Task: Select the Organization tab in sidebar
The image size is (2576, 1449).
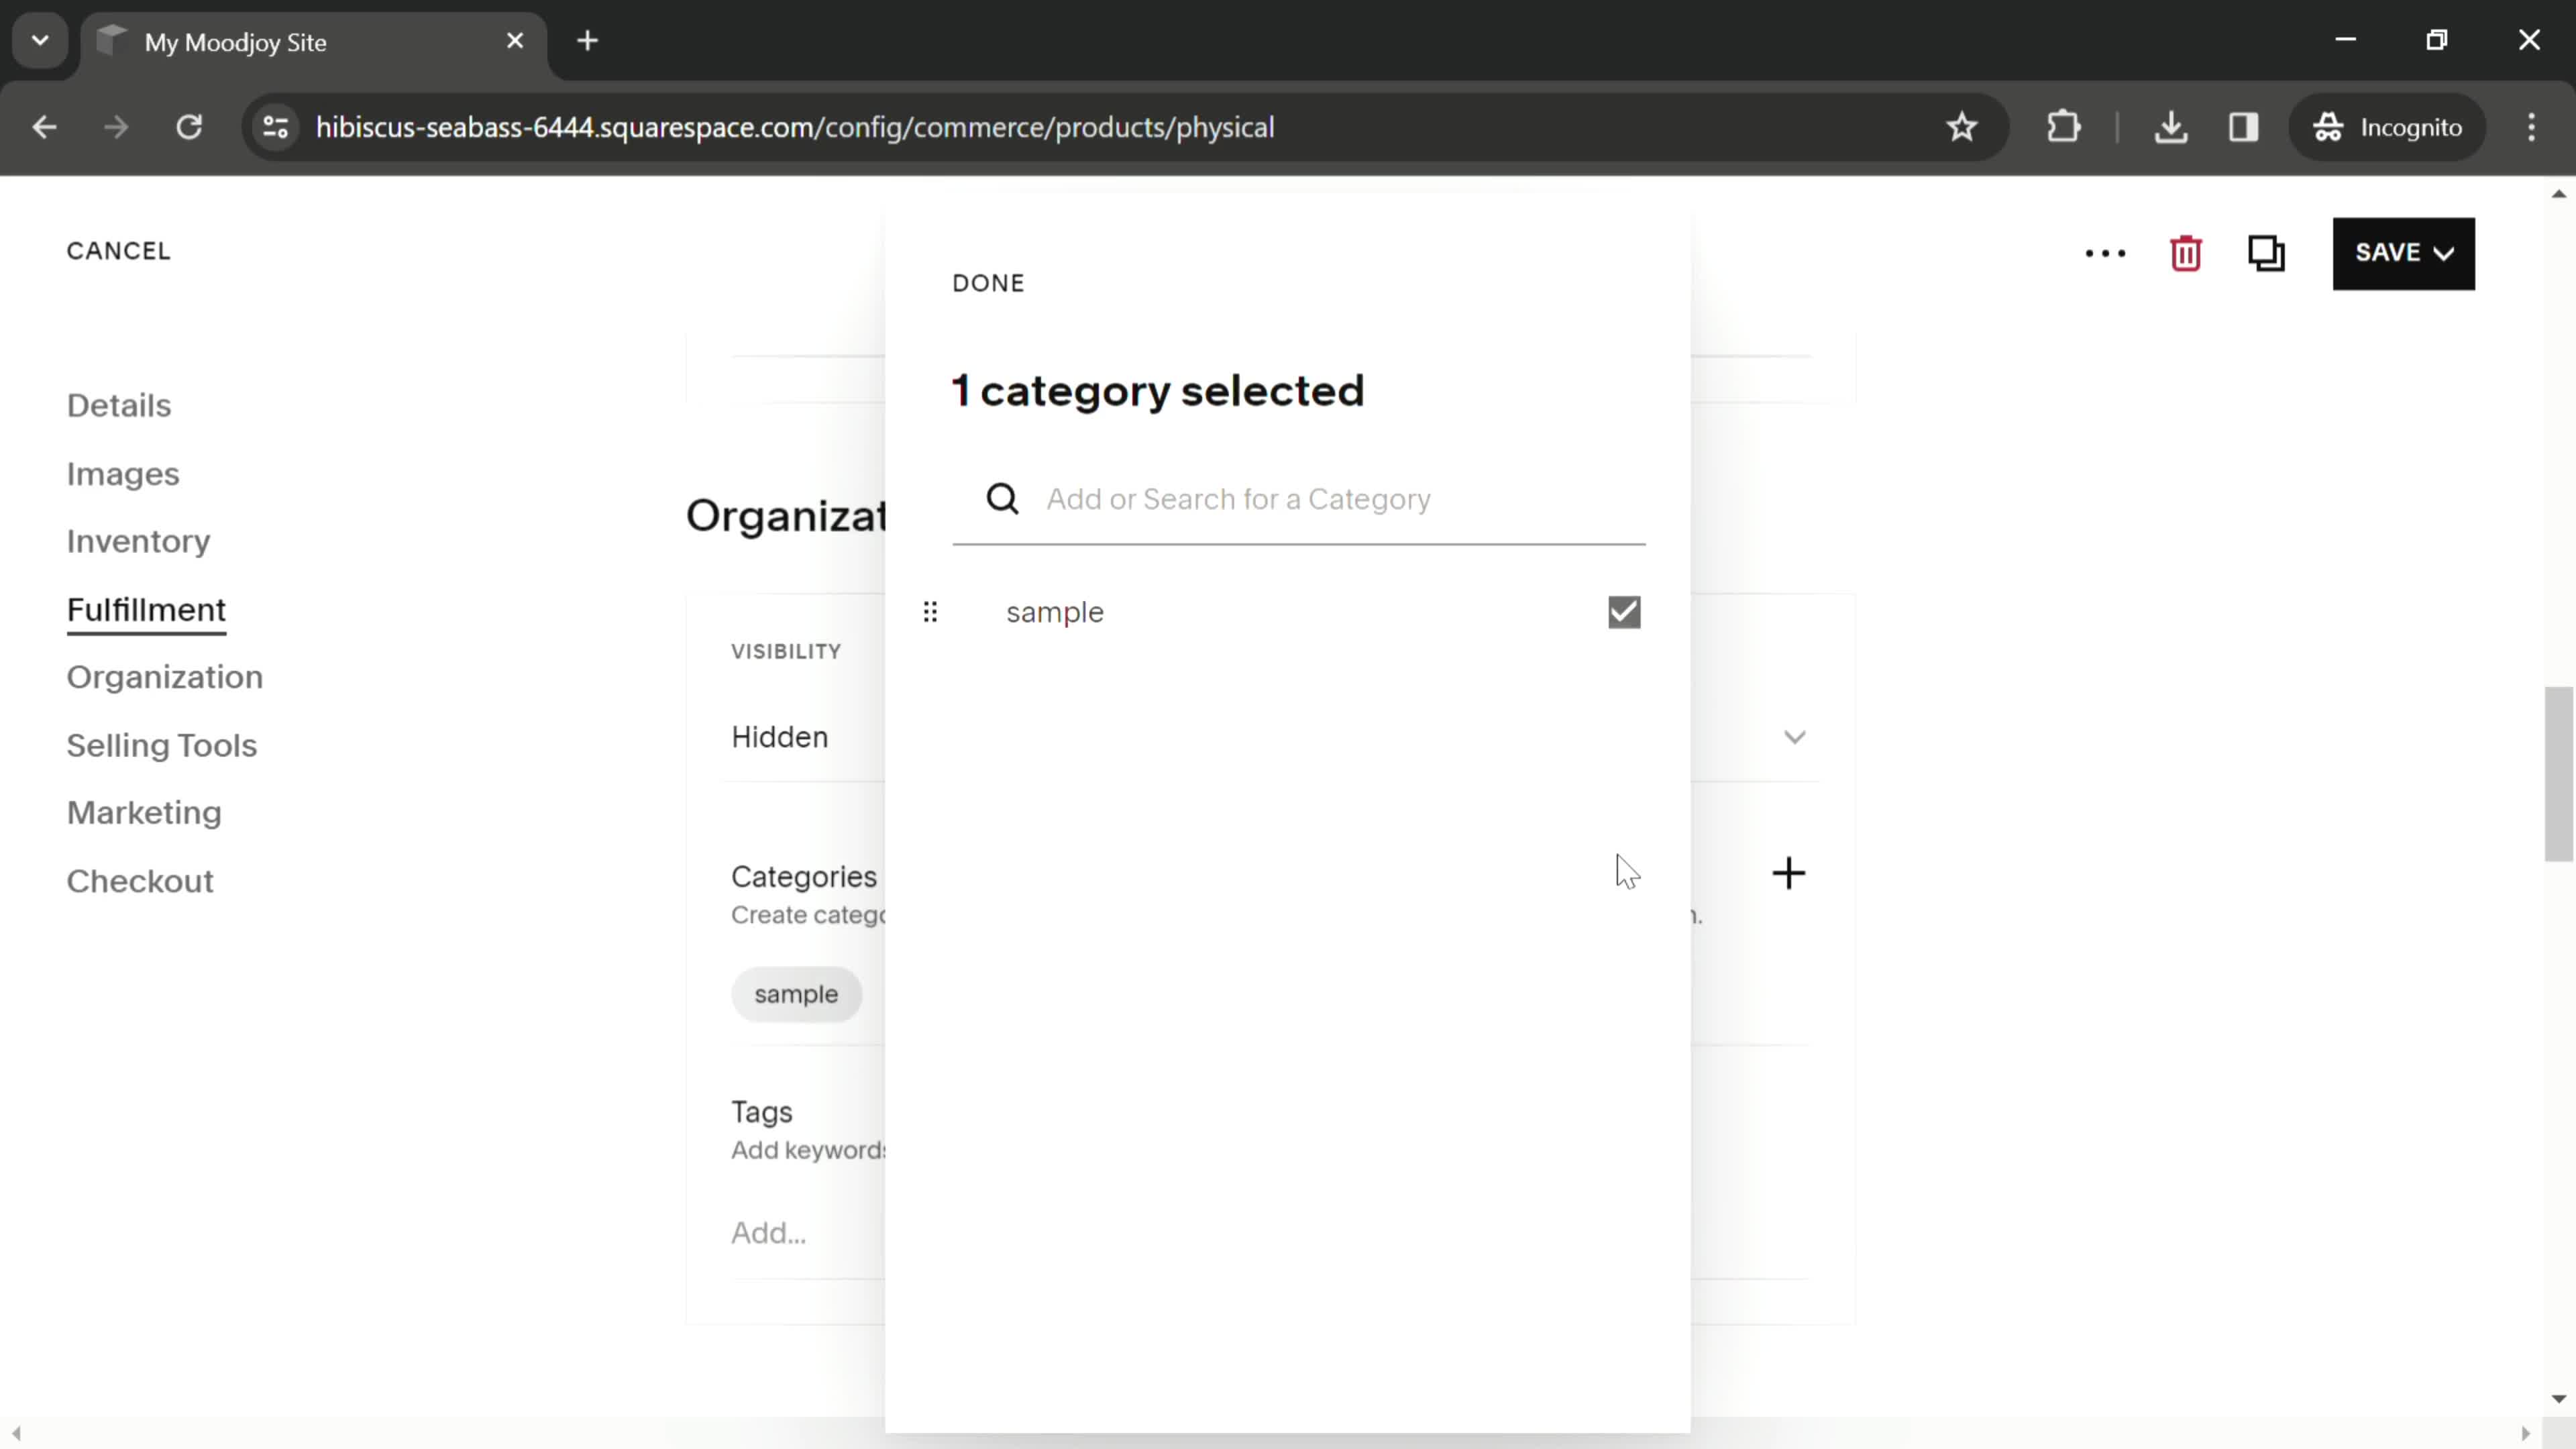Action: point(164,676)
